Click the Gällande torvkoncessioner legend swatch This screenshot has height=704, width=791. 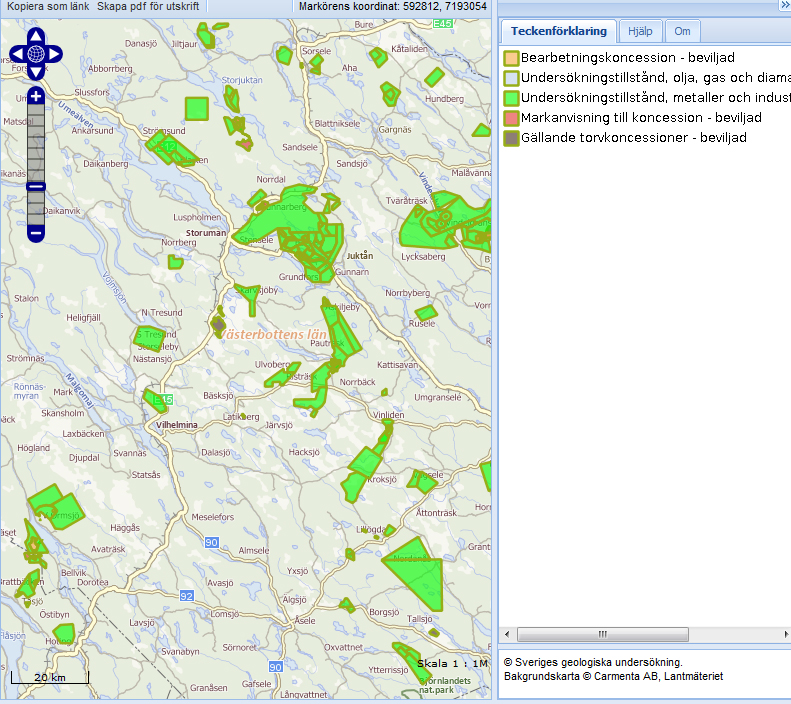511,138
